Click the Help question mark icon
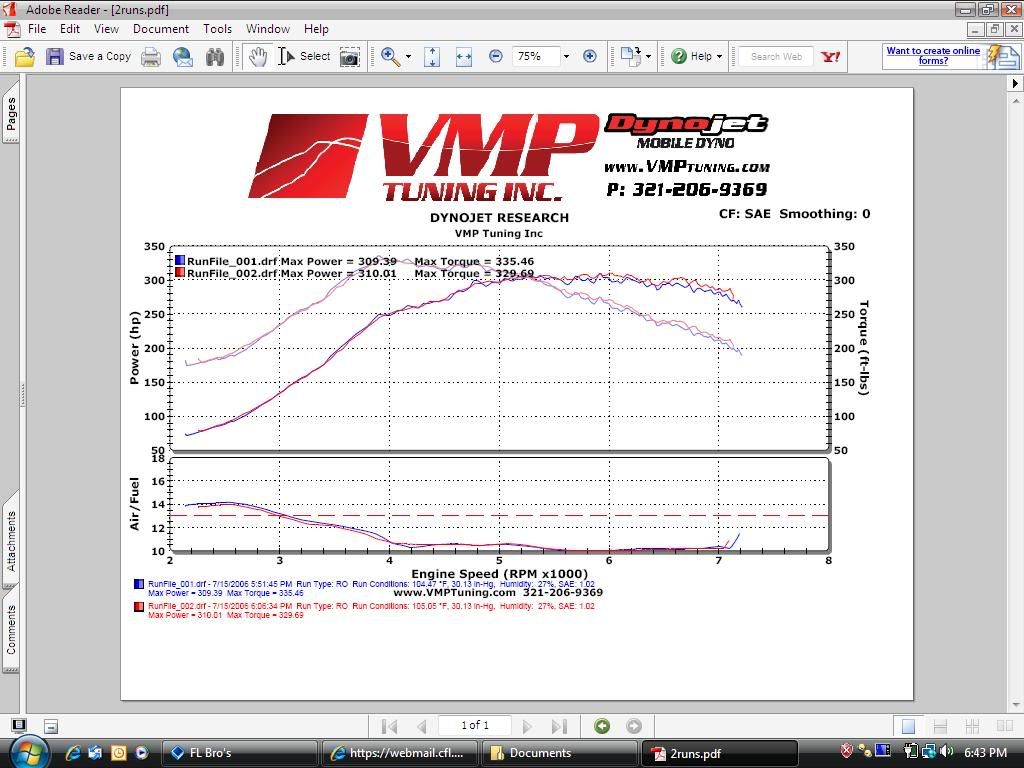Image resolution: width=1024 pixels, height=768 pixels. point(679,57)
